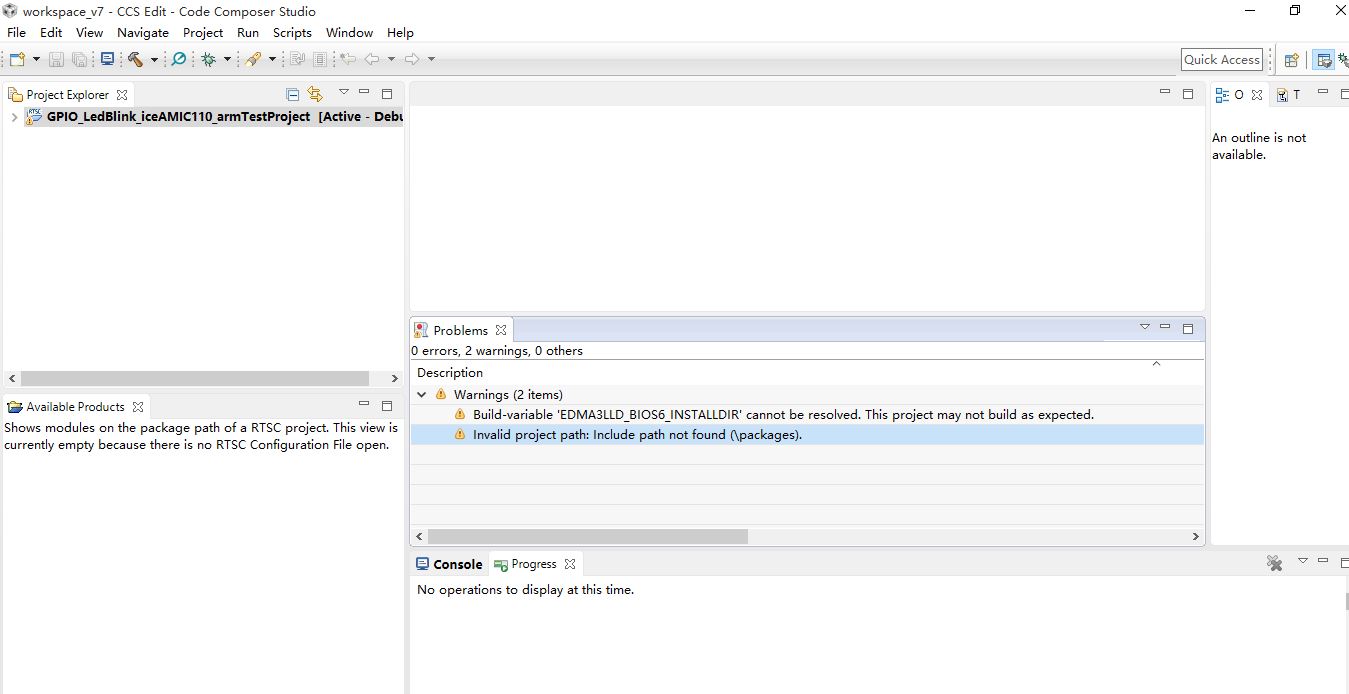Minimize the Project Explorer panel

click(x=364, y=92)
